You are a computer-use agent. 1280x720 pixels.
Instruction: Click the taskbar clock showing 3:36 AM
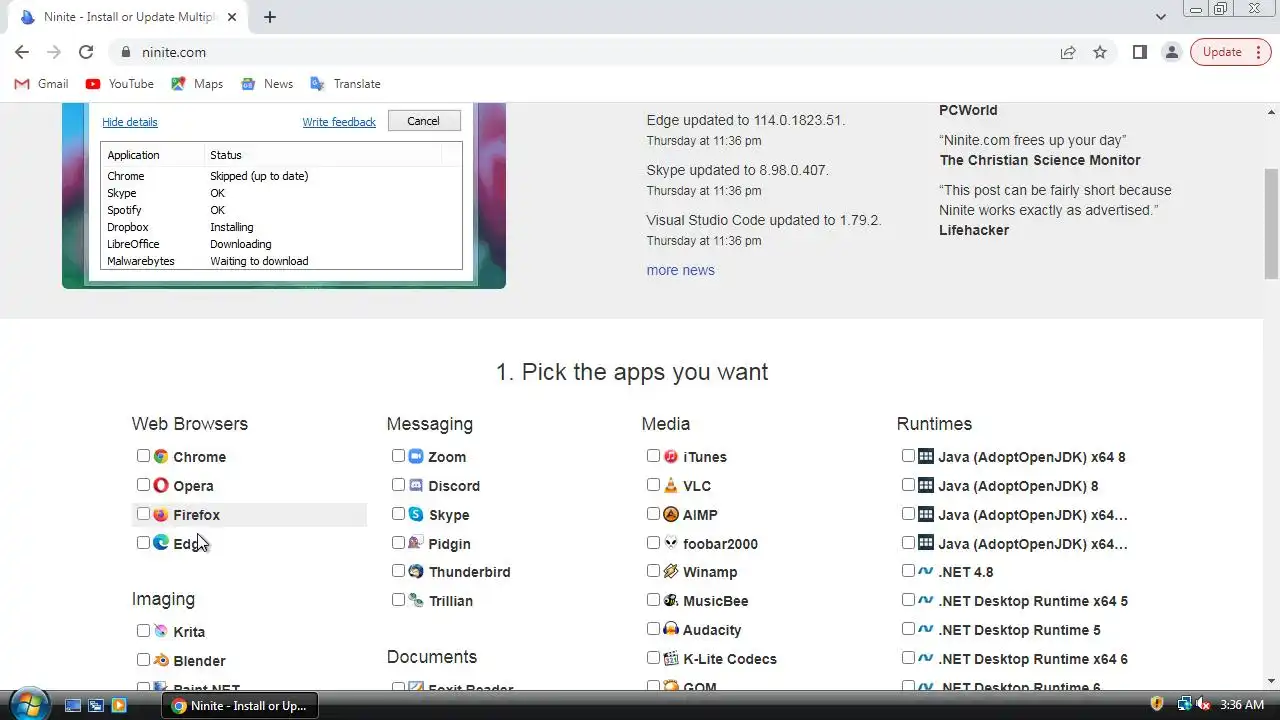click(x=1242, y=705)
